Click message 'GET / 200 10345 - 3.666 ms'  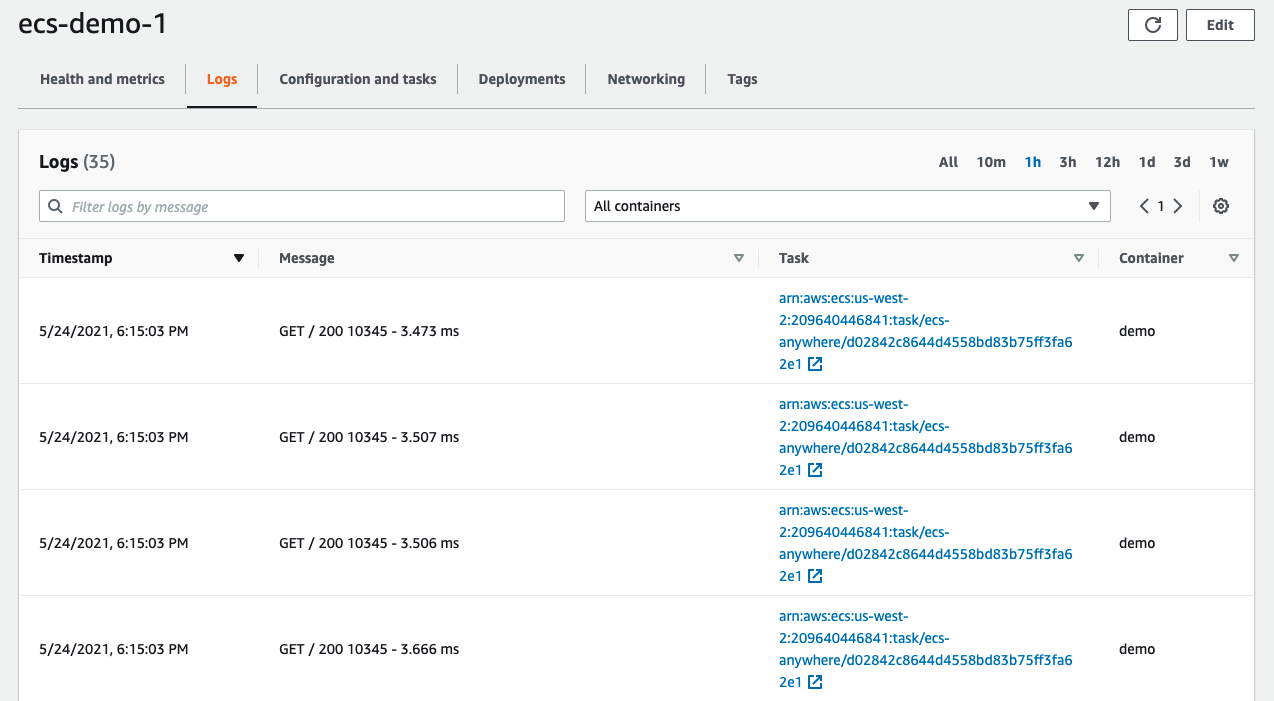(369, 649)
